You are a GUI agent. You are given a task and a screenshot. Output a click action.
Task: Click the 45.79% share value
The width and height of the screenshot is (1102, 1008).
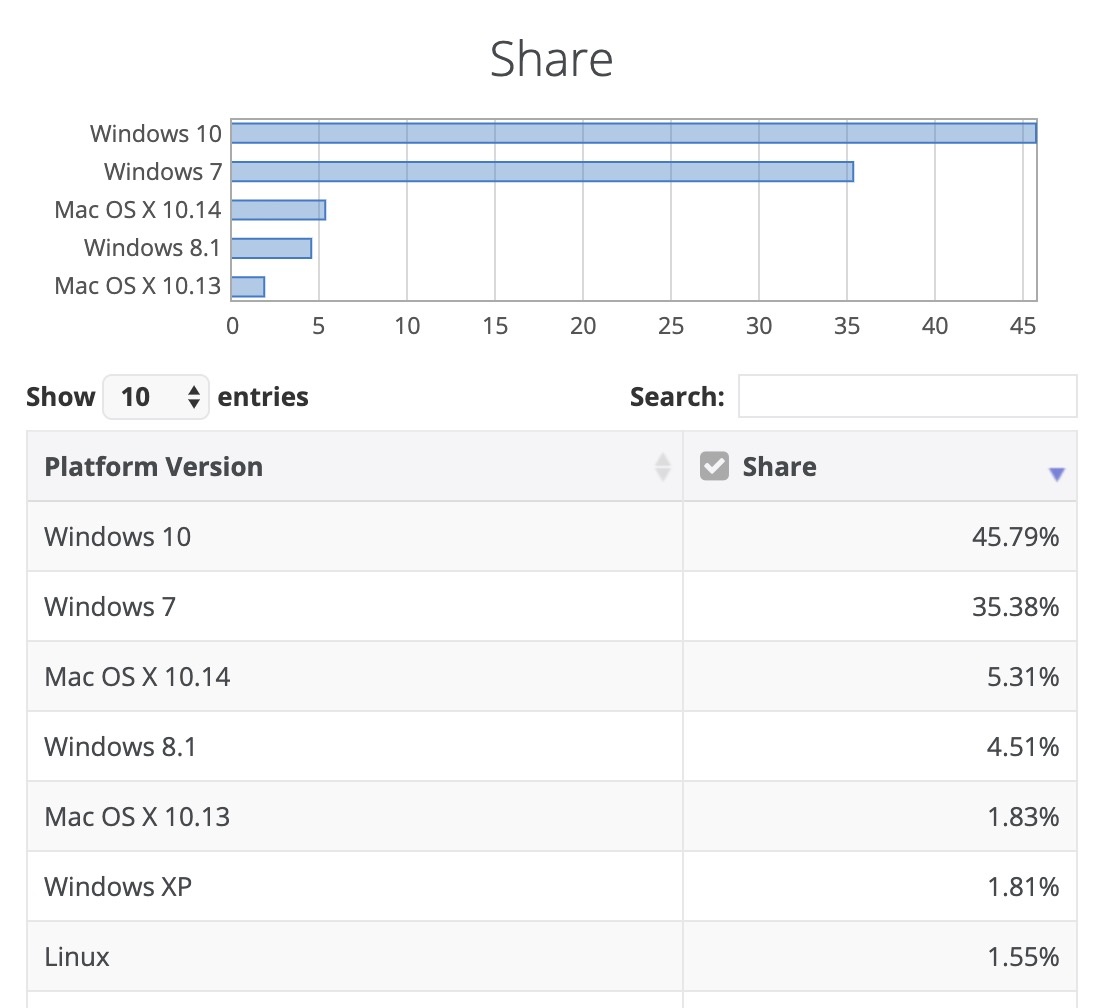click(x=1015, y=537)
